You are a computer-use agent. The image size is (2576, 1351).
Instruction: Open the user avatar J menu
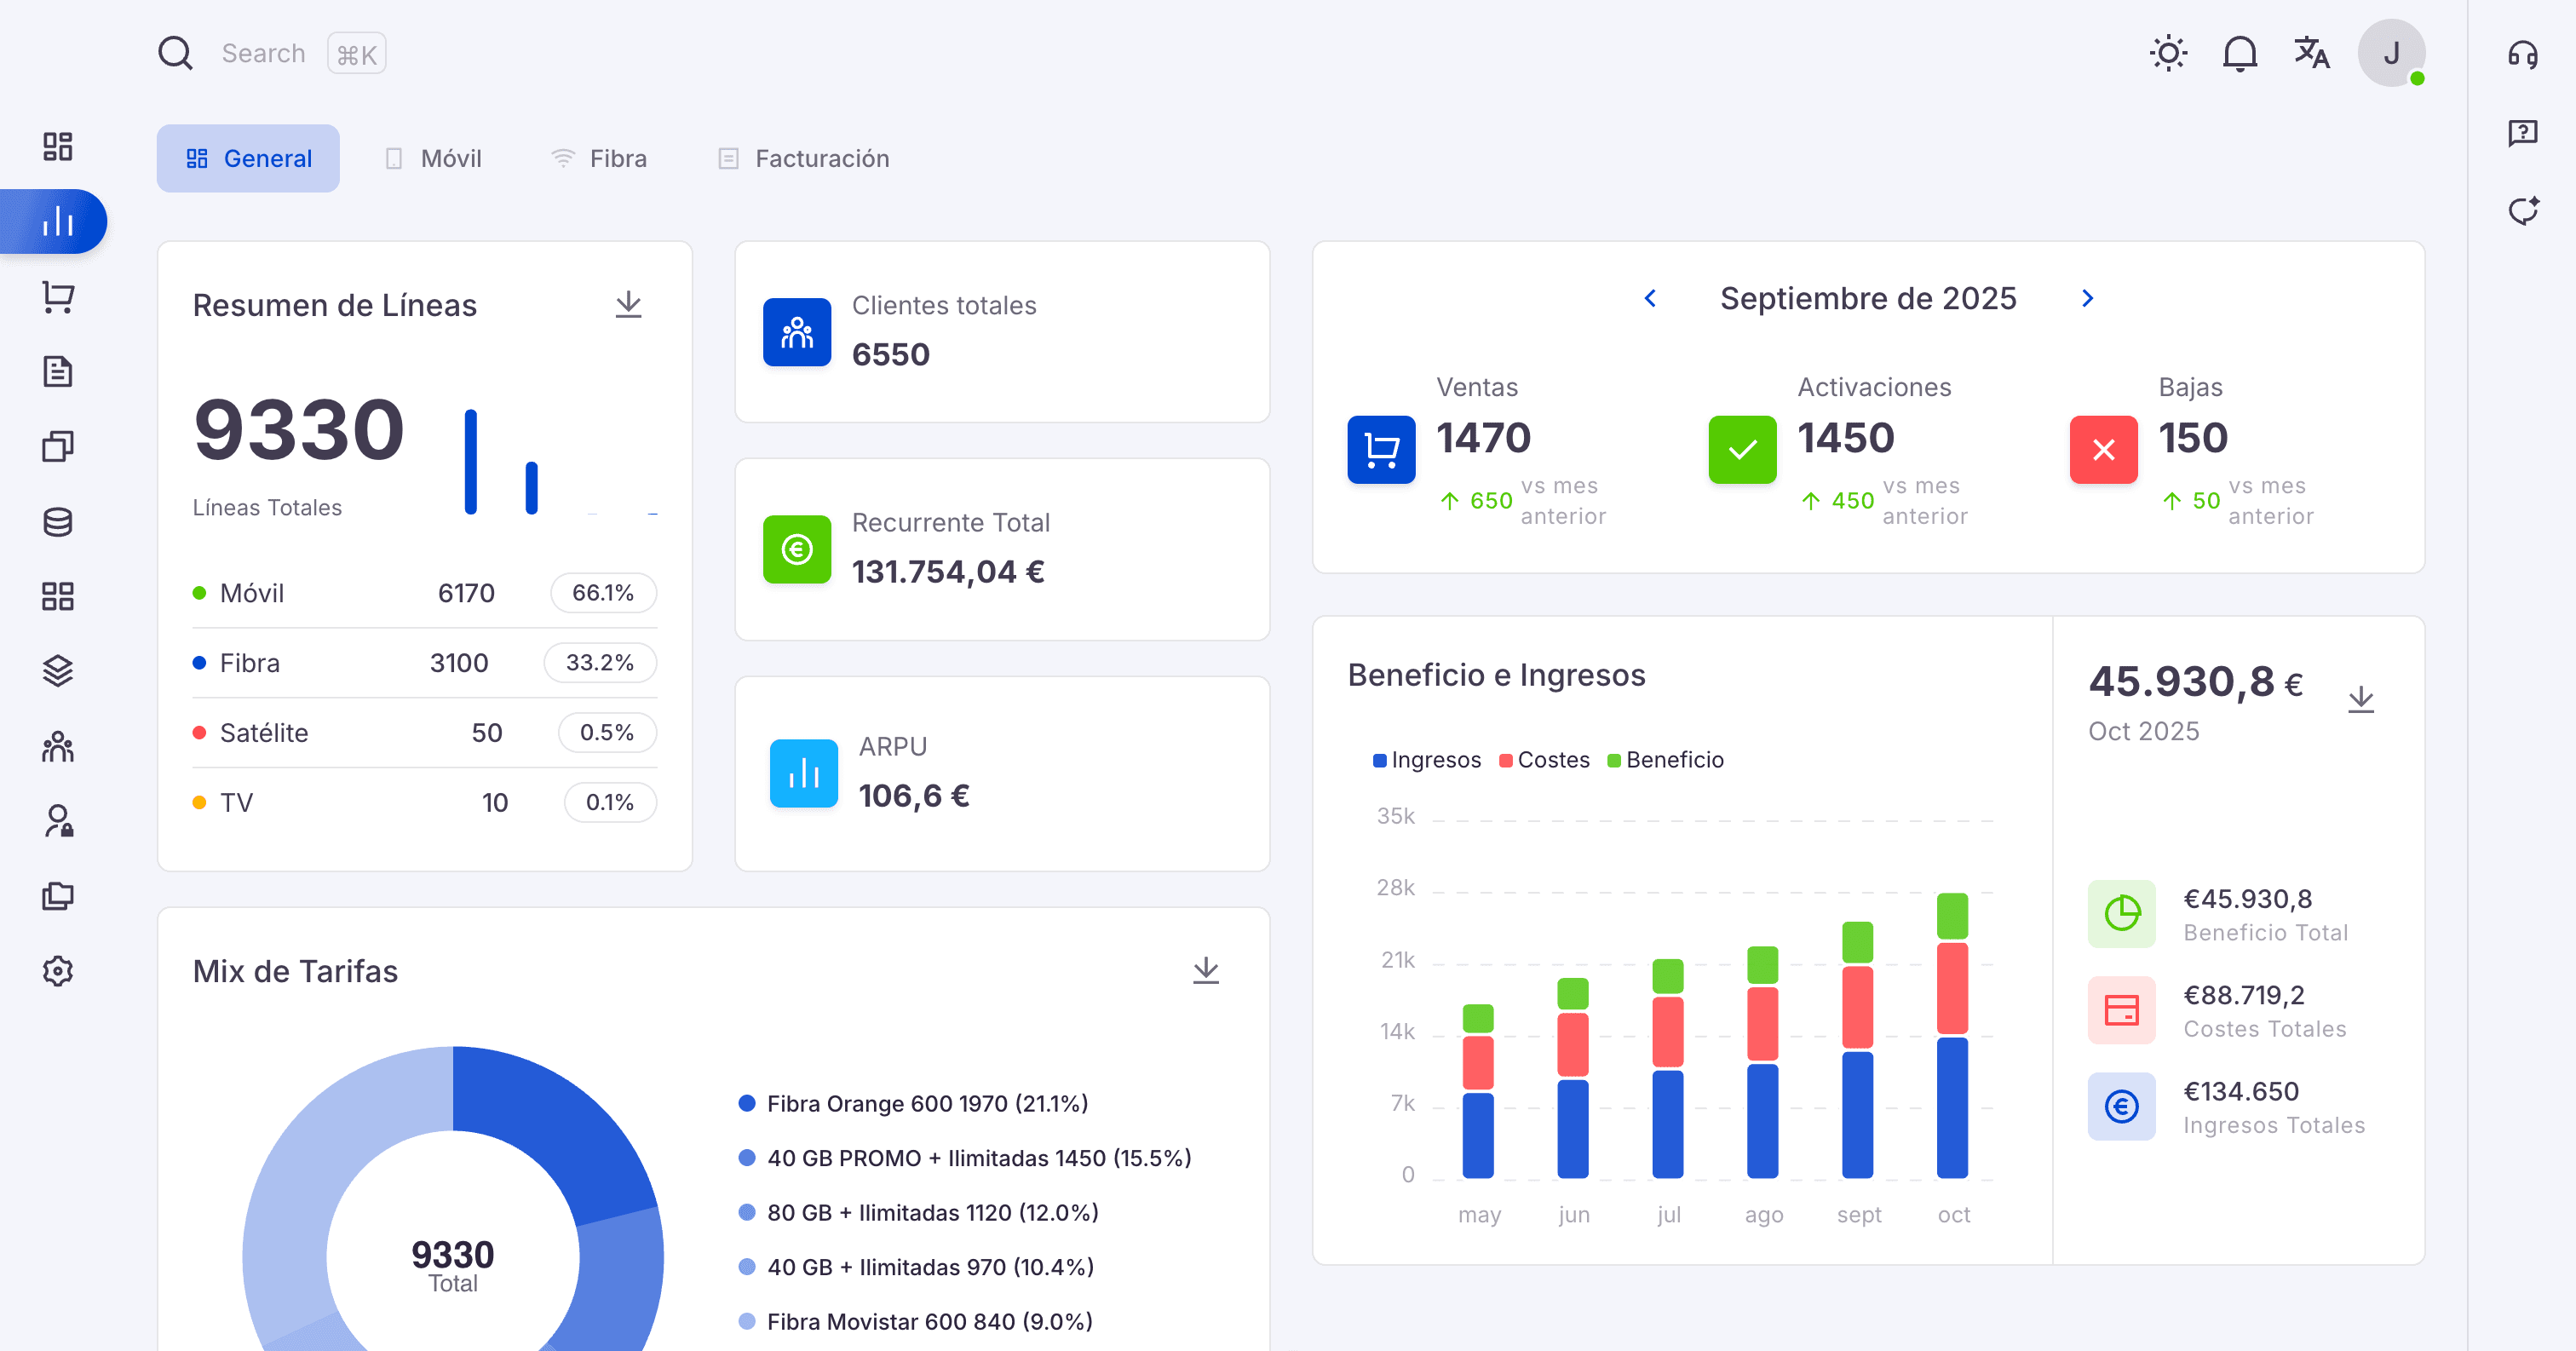click(2391, 53)
